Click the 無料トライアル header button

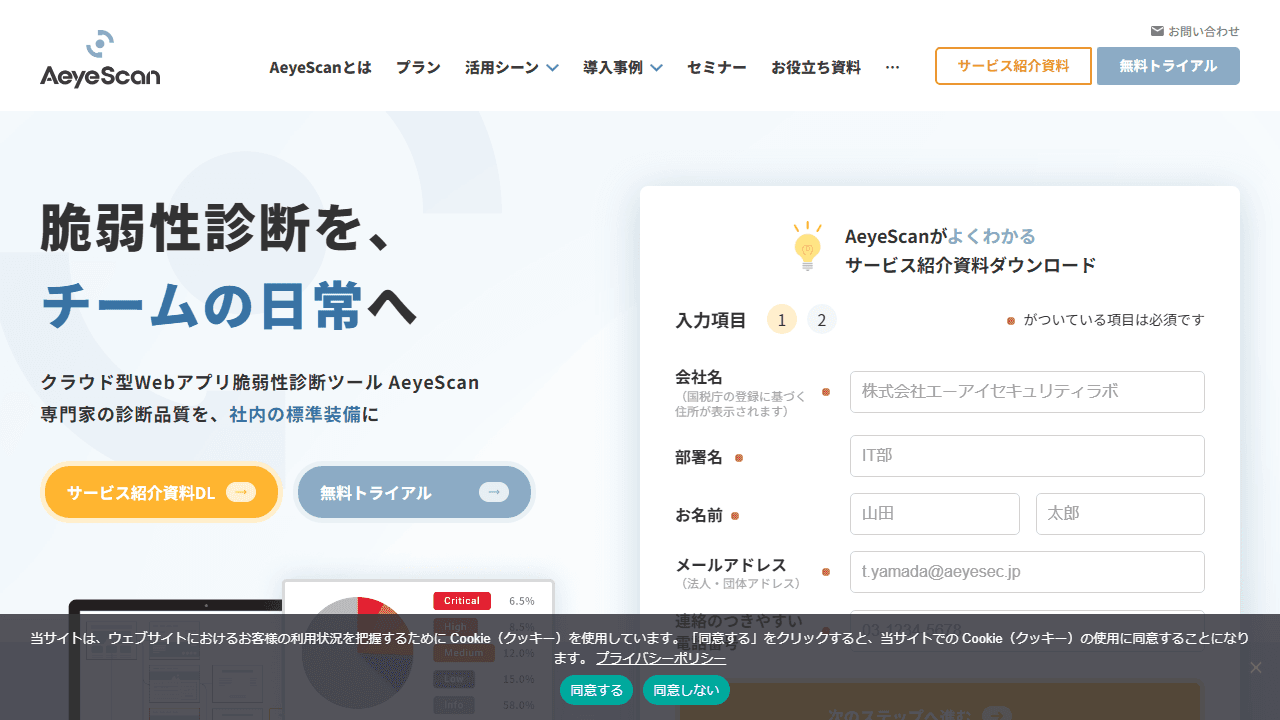click(1168, 66)
